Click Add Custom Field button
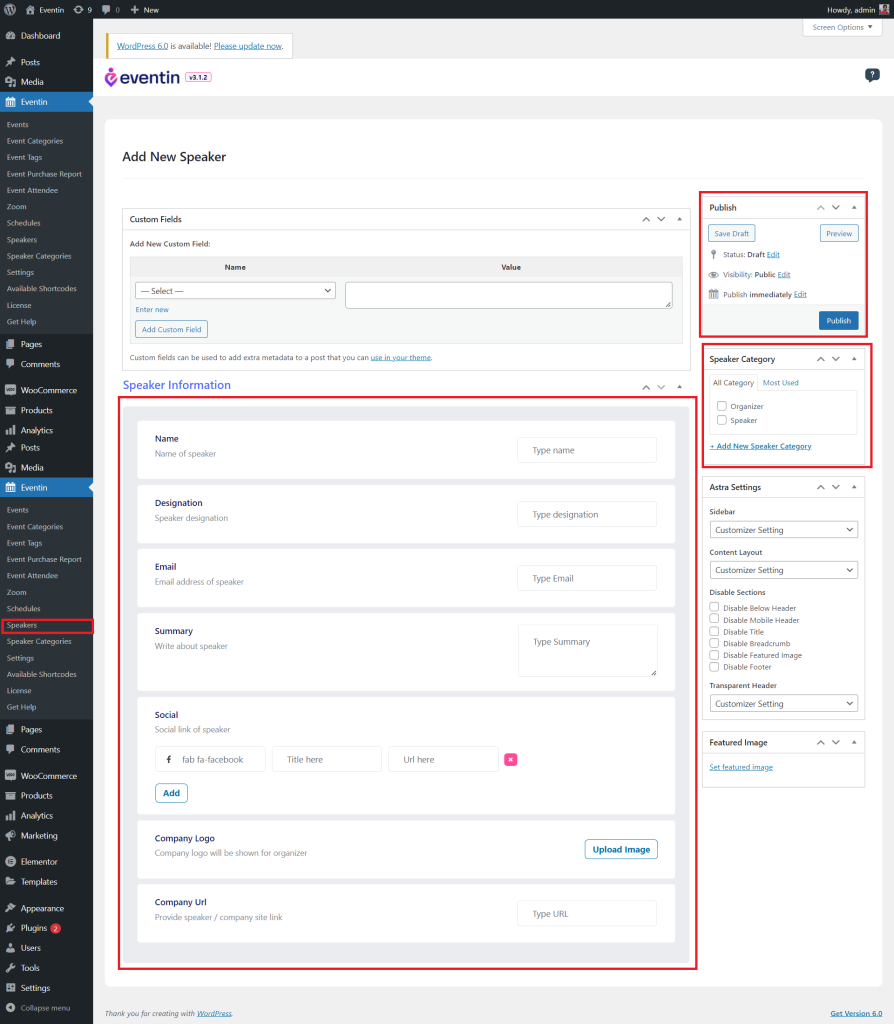Image resolution: width=894 pixels, height=1024 pixels. click(x=172, y=329)
